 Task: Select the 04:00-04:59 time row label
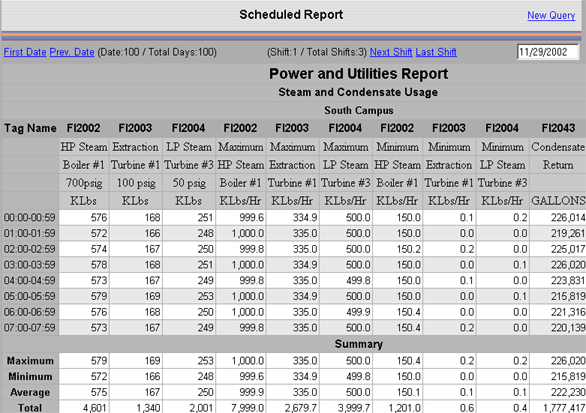point(30,280)
